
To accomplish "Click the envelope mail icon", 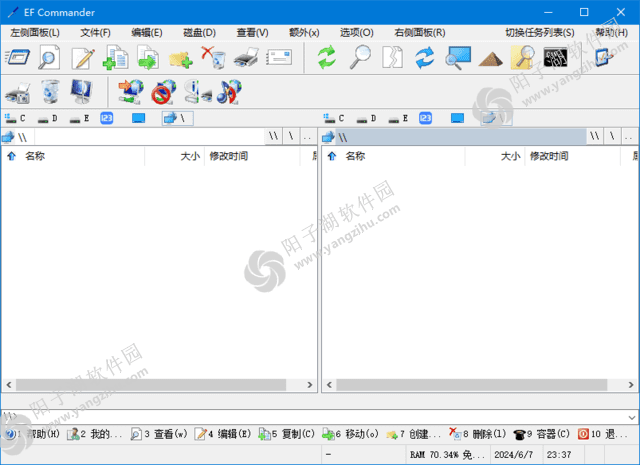I will tap(279, 57).
